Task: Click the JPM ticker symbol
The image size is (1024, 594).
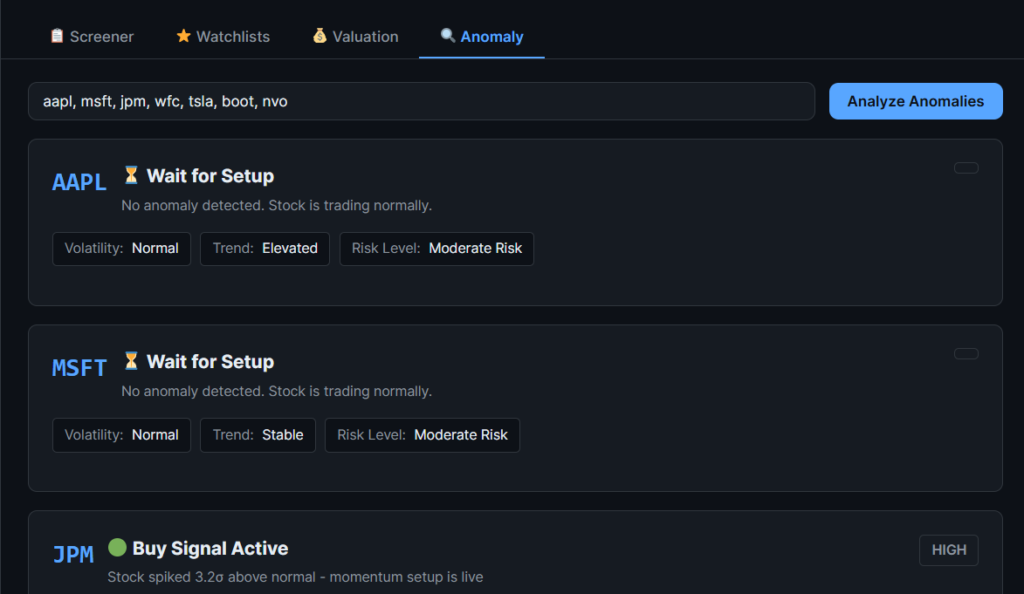Action: pos(73,554)
